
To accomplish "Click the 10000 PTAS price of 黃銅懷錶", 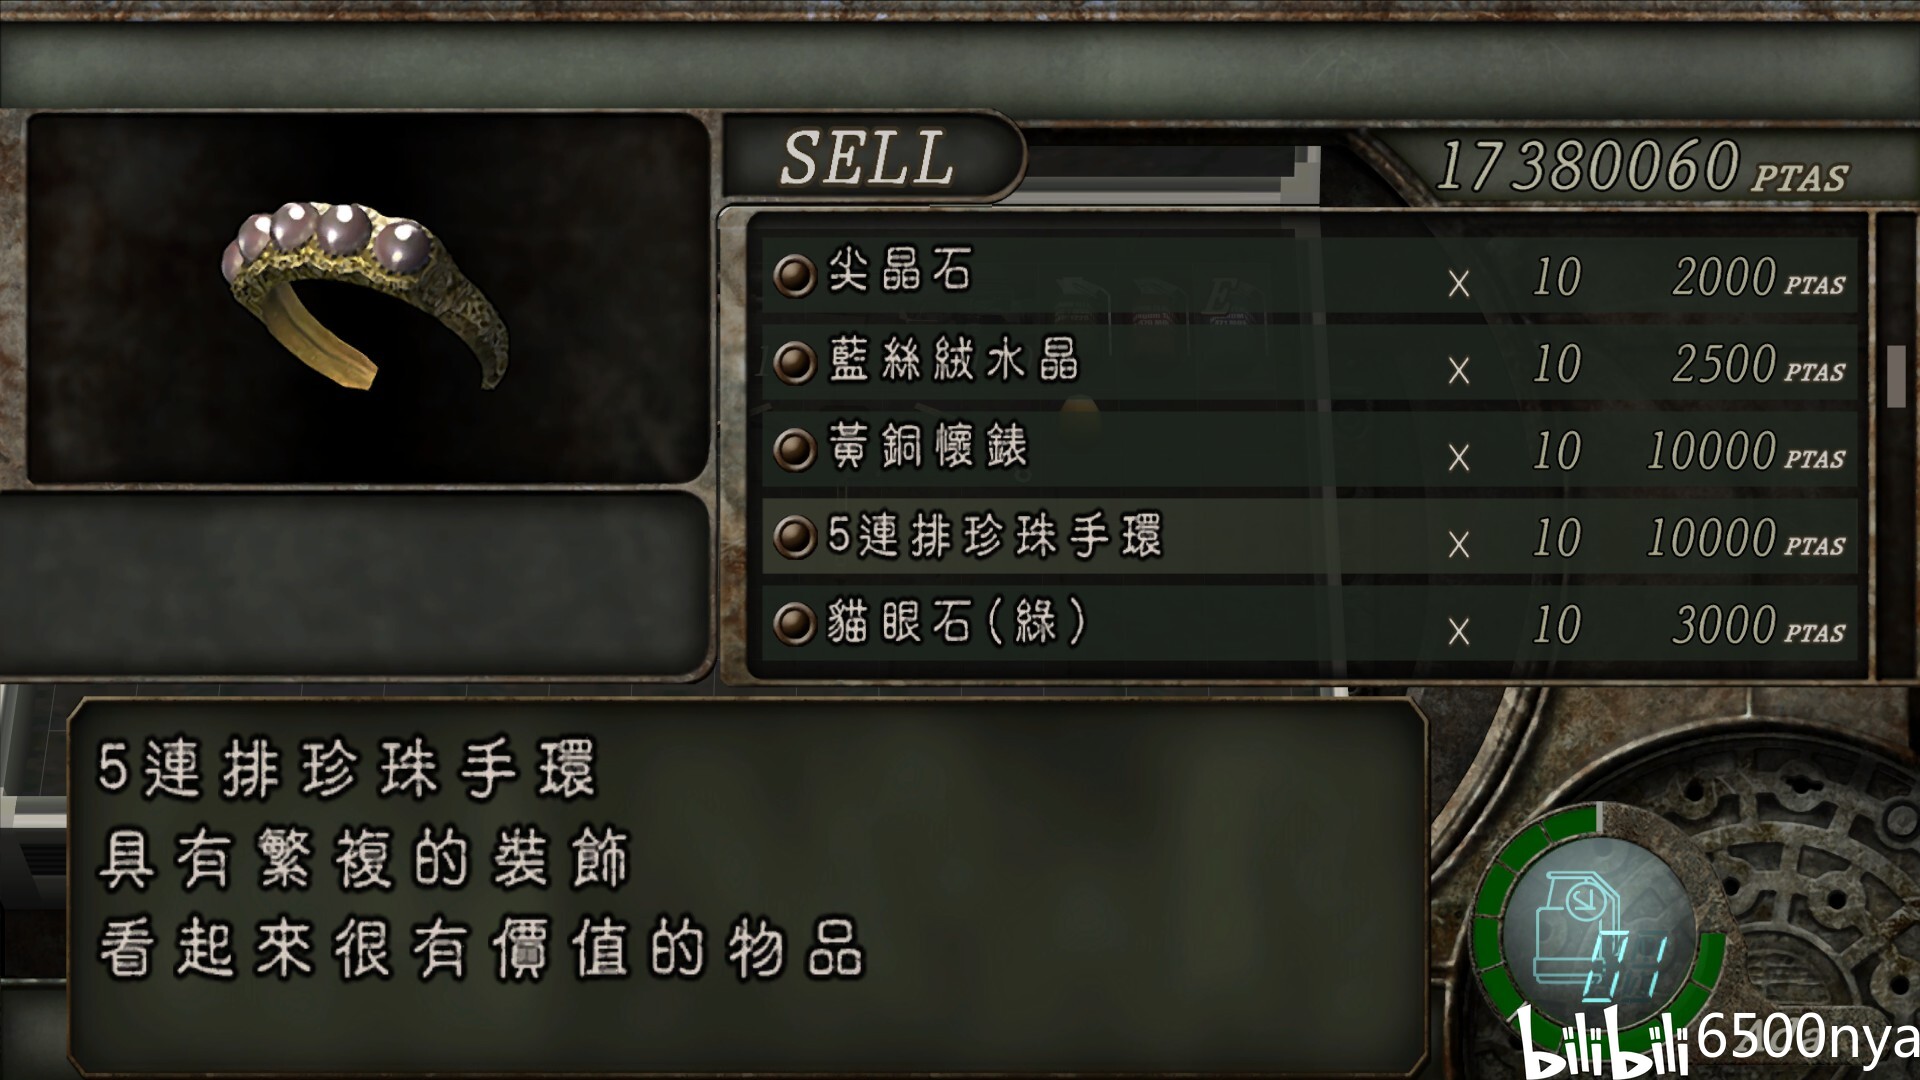I will [x=1746, y=452].
